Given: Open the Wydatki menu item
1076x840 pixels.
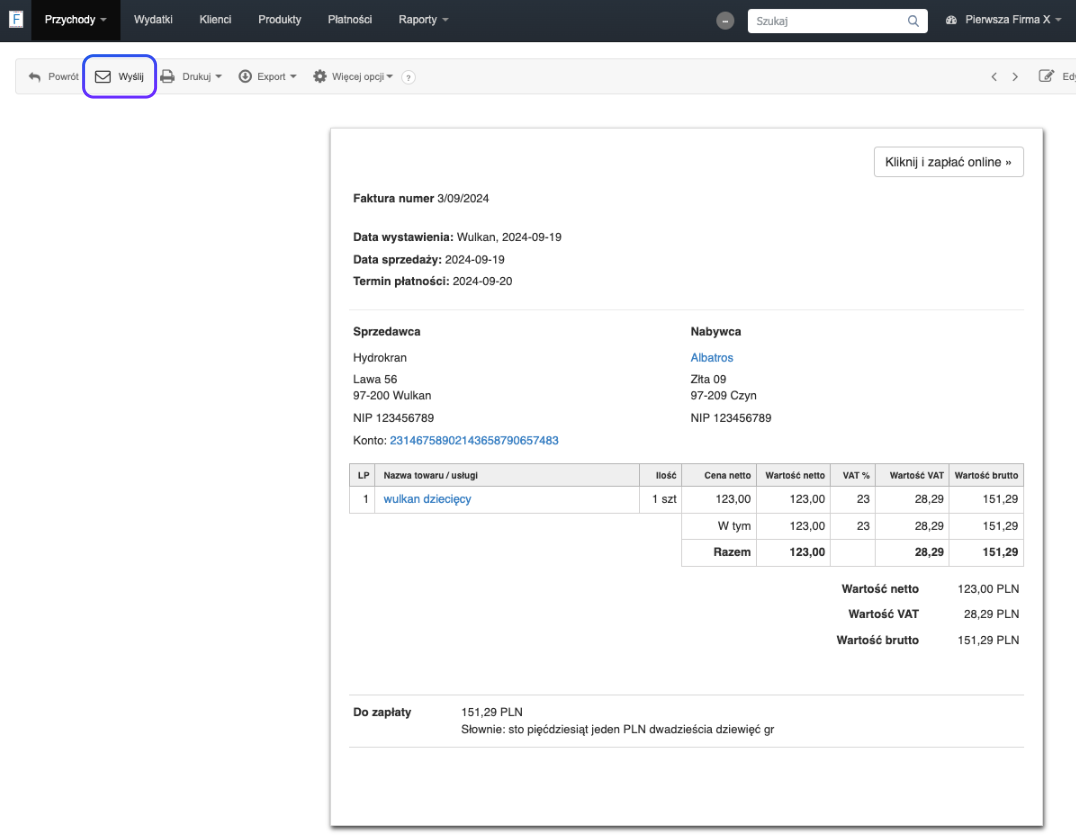Looking at the screenshot, I should [153, 20].
